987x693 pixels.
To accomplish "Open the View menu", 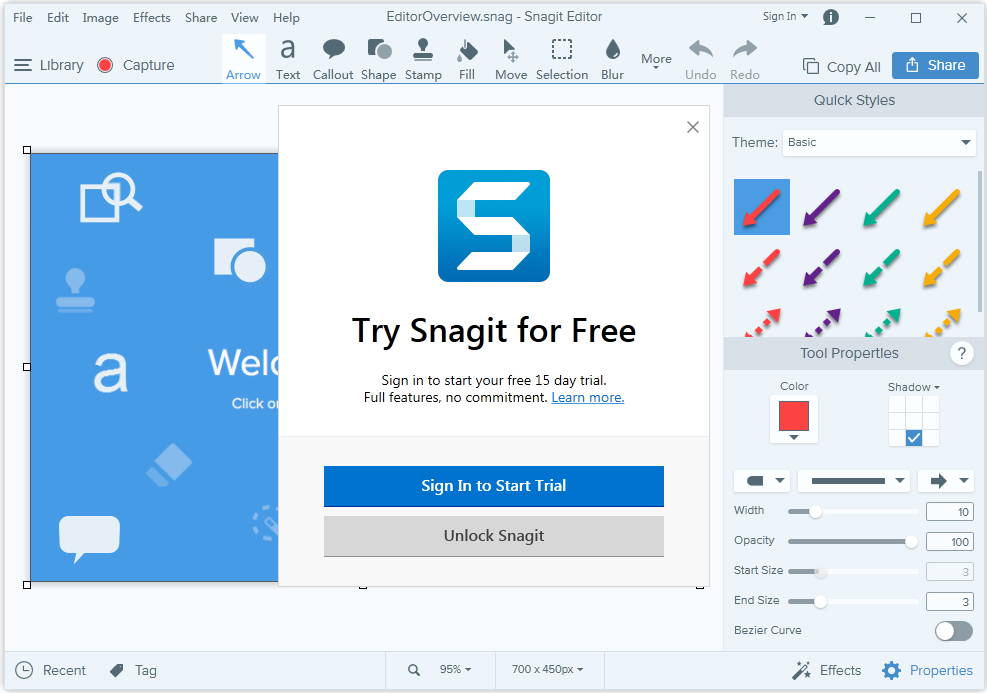I will [x=244, y=18].
